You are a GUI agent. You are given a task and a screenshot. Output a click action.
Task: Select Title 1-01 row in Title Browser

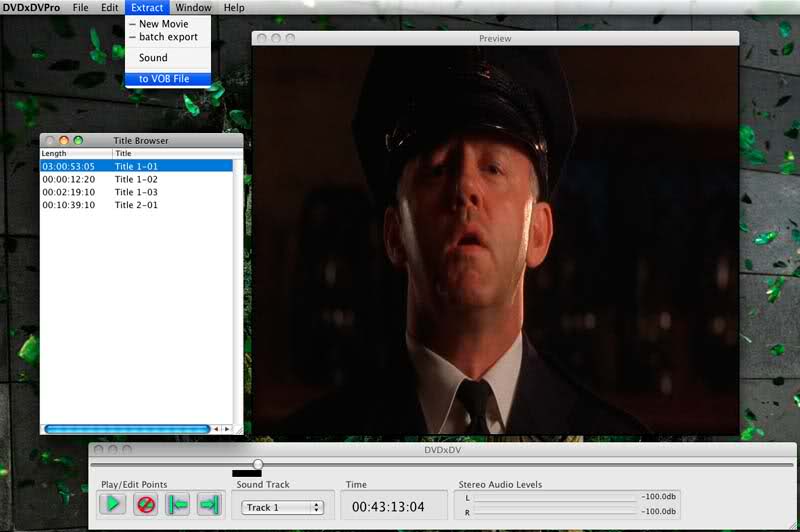136,166
